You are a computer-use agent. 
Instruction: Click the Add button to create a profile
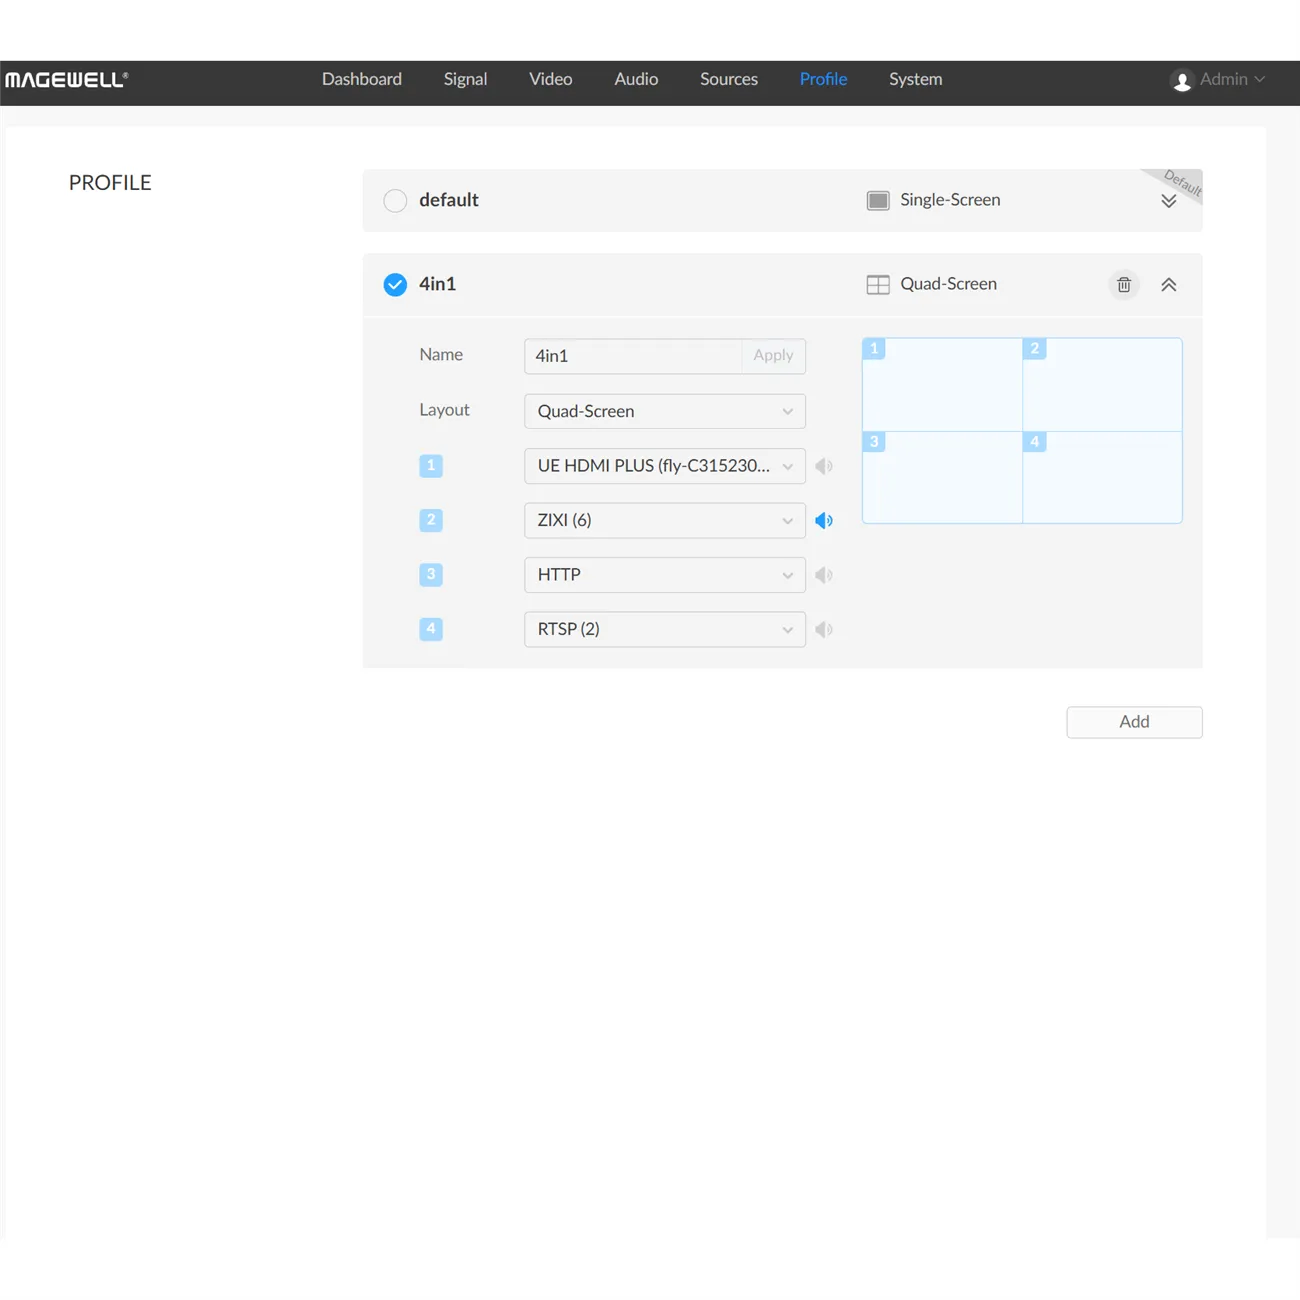[1134, 722]
